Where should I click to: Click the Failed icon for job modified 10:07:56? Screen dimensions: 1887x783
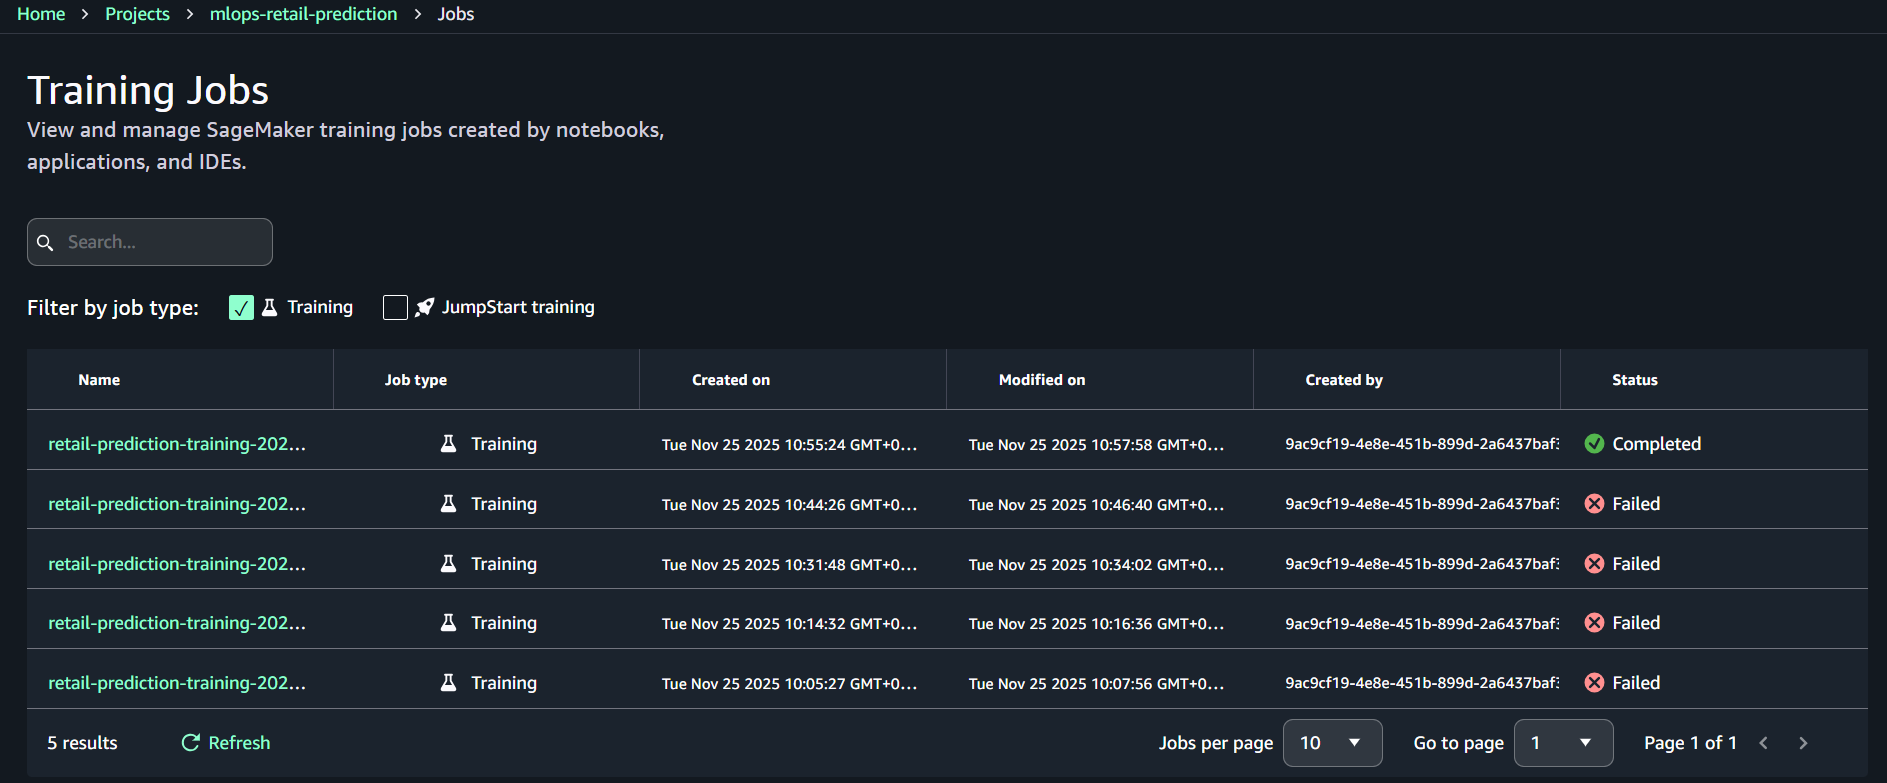1595,683
